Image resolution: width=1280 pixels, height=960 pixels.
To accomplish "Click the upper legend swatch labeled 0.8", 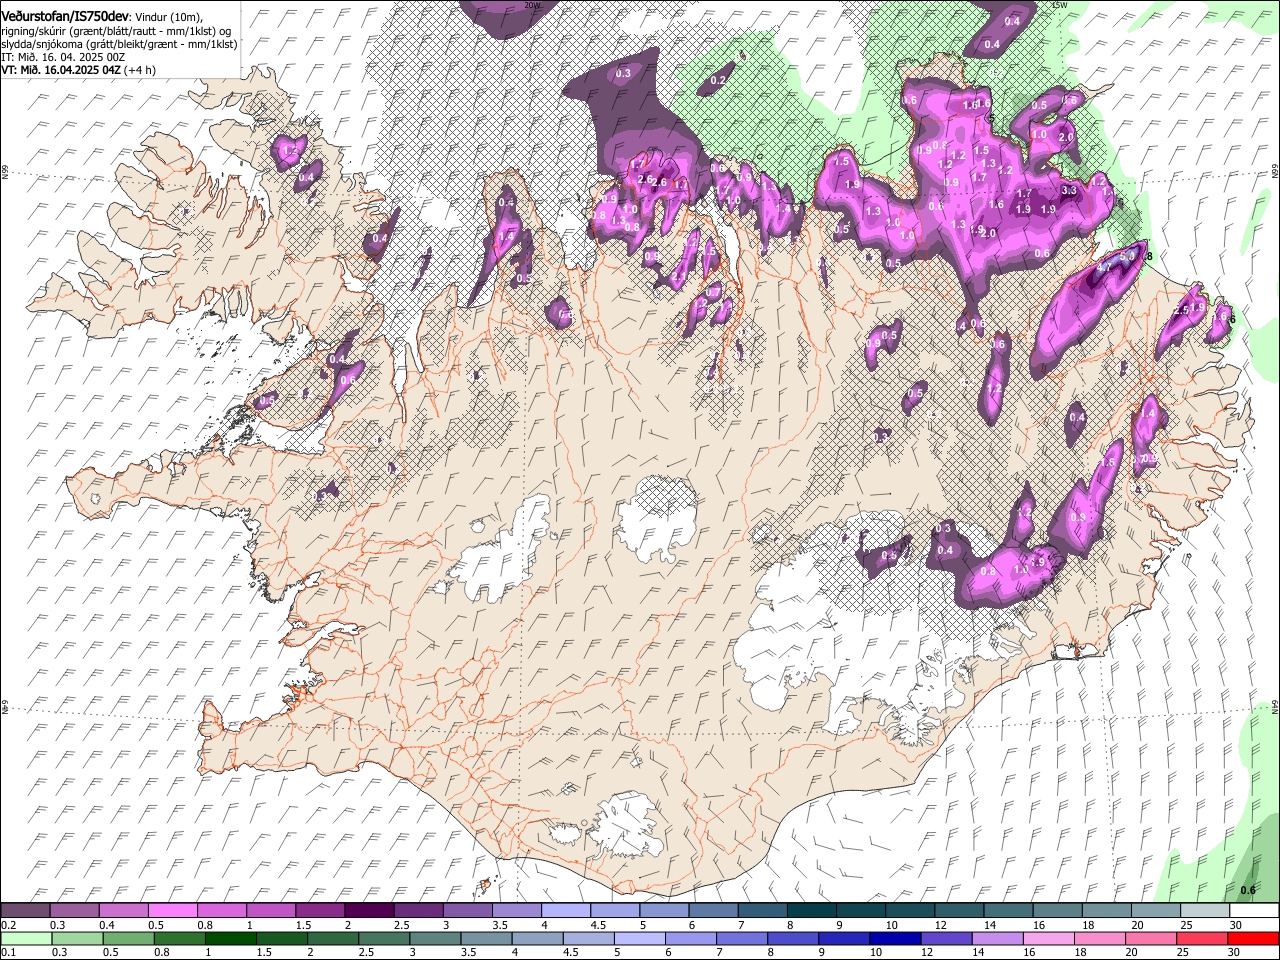I will click(x=221, y=910).
